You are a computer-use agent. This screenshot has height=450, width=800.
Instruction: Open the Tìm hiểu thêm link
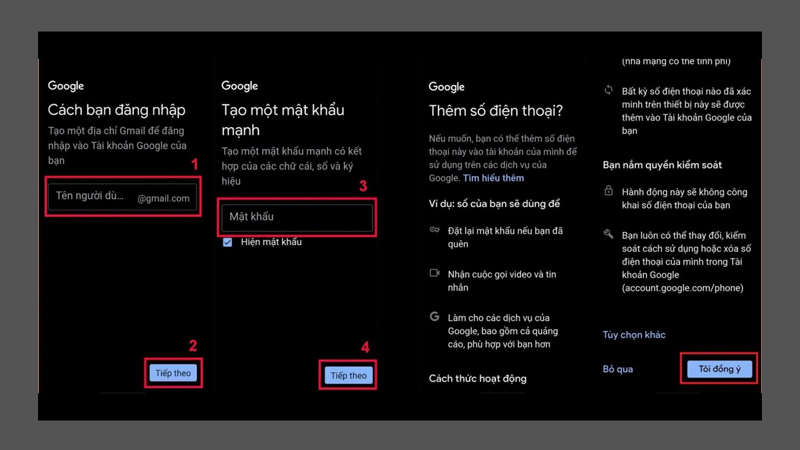[x=493, y=178]
